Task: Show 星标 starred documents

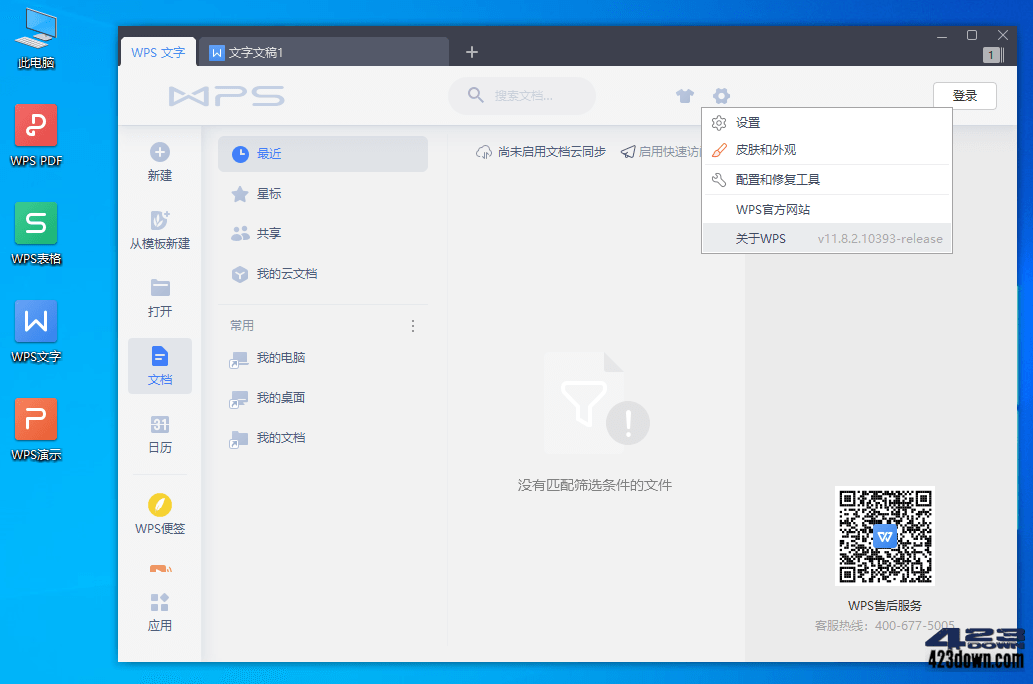Action: tap(323, 194)
